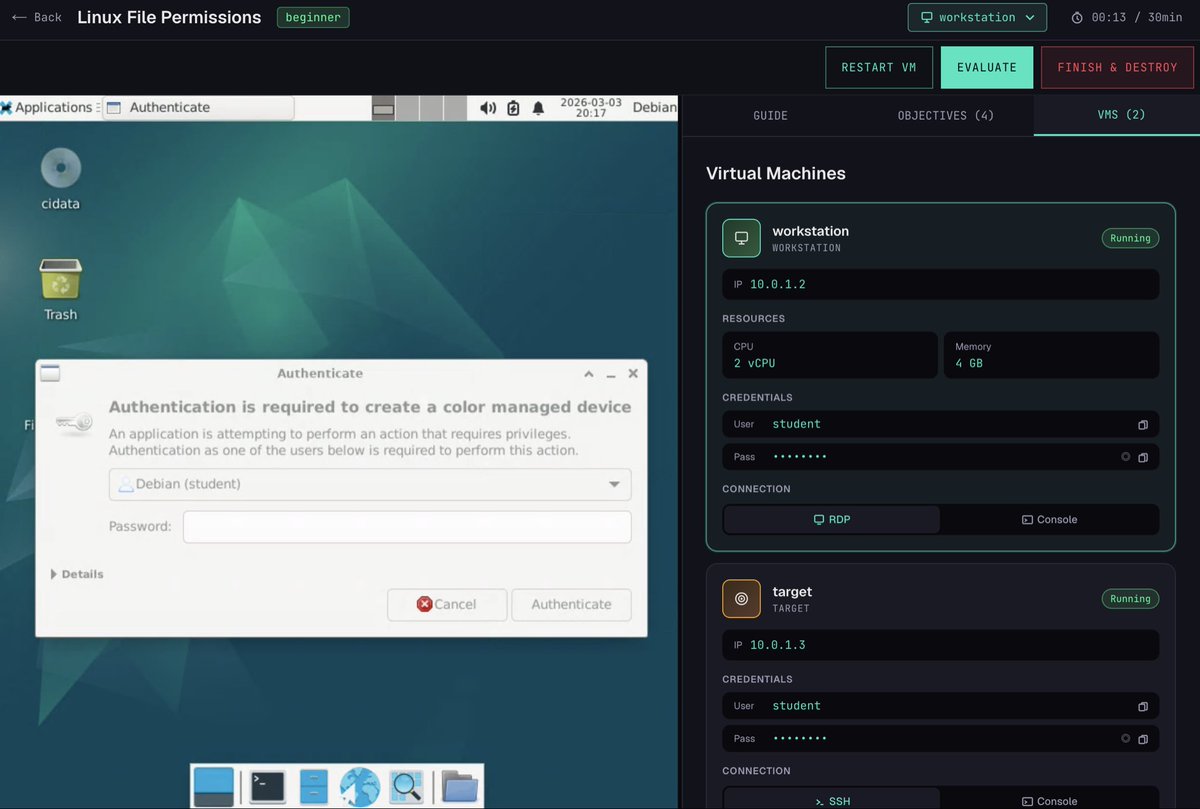The height and width of the screenshot is (809, 1200).
Task: Expand the Details section in Authenticate dialog
Action: pyautogui.click(x=77, y=574)
